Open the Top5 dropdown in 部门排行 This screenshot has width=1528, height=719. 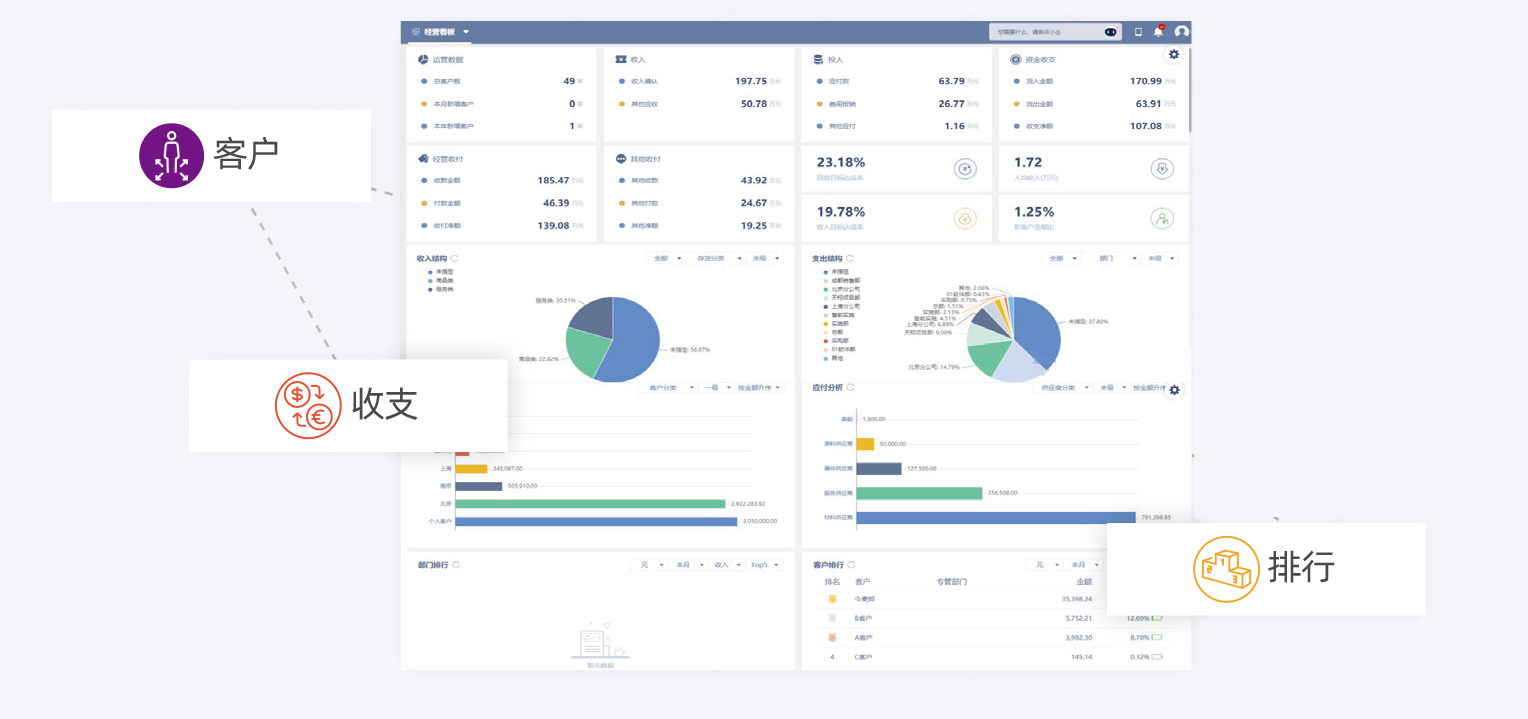pos(762,565)
